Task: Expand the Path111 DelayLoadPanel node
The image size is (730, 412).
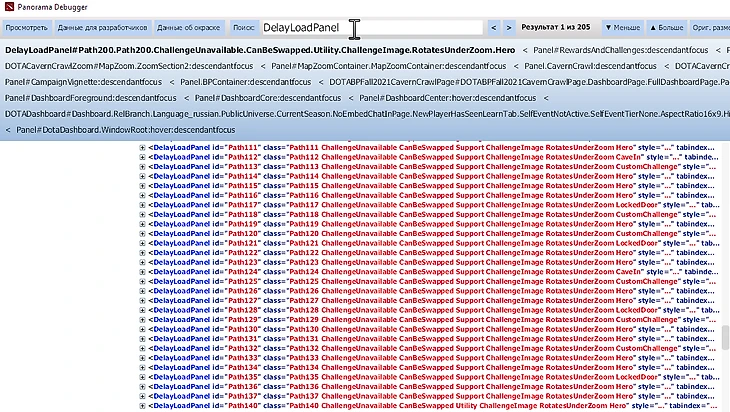Action: click(x=142, y=148)
